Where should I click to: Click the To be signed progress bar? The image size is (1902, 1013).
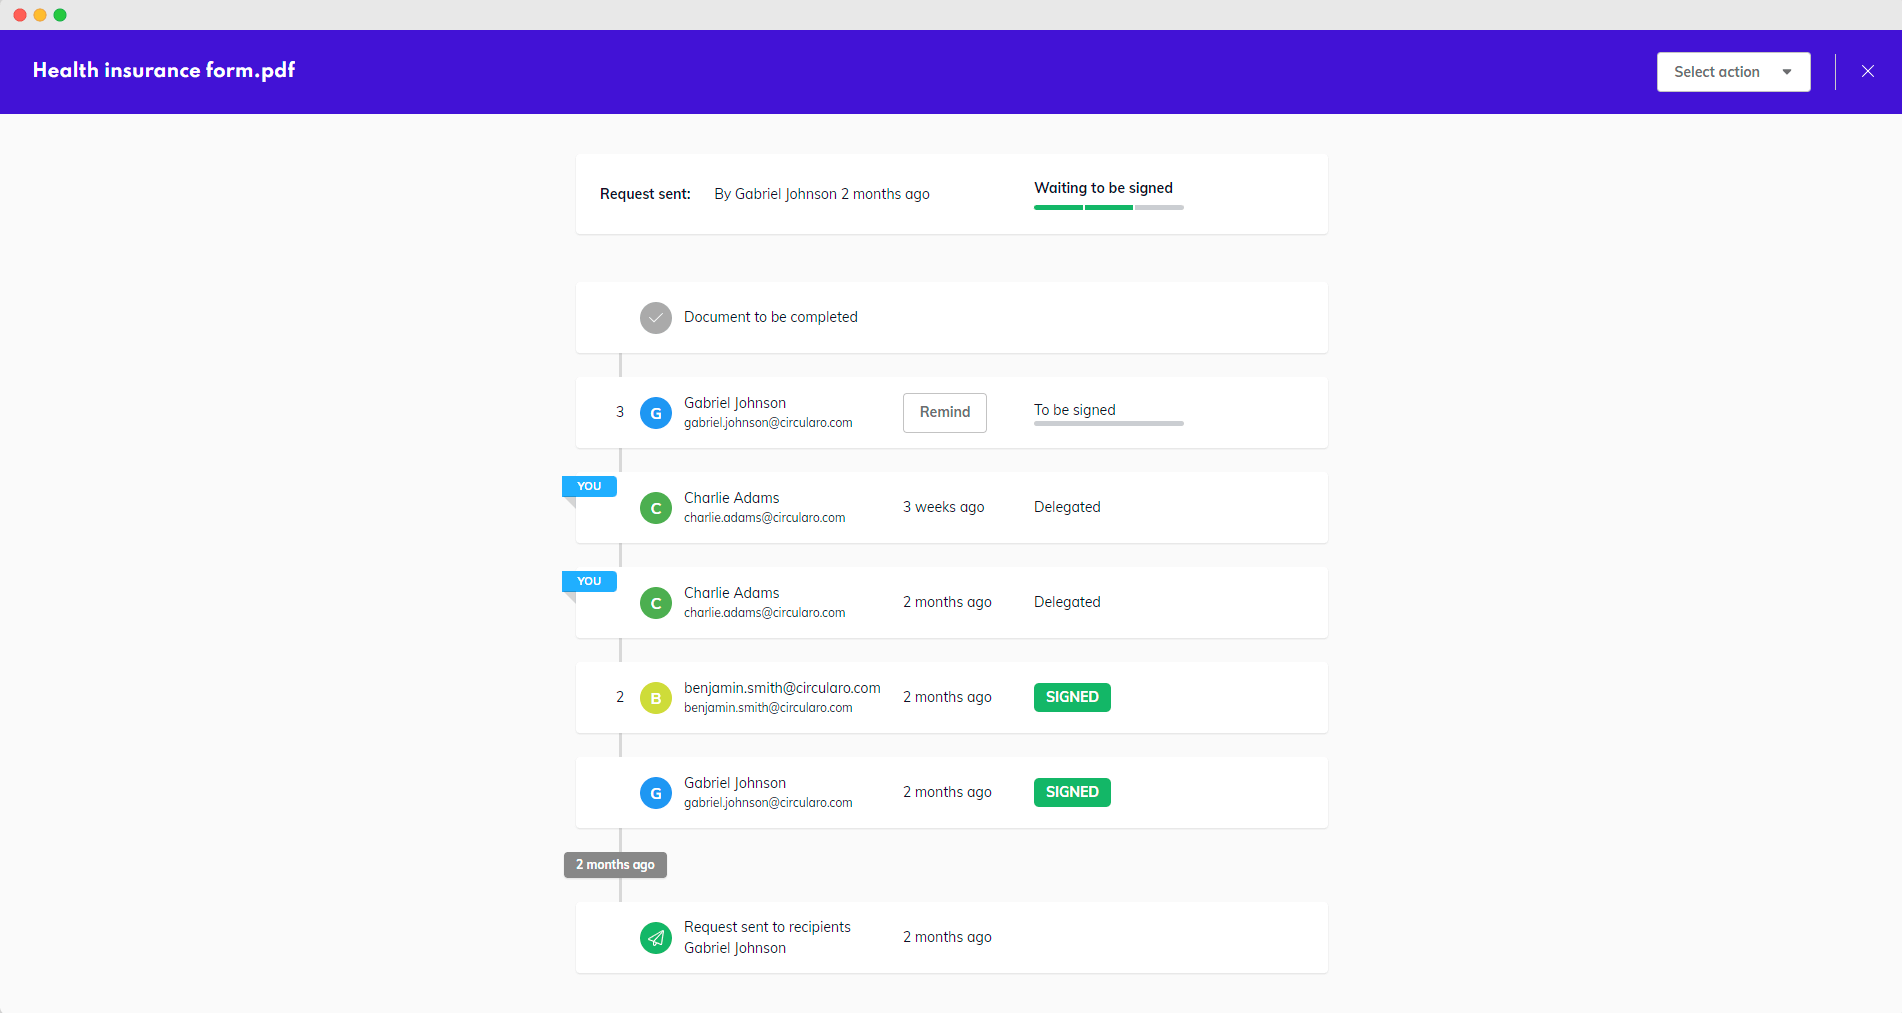click(x=1108, y=424)
